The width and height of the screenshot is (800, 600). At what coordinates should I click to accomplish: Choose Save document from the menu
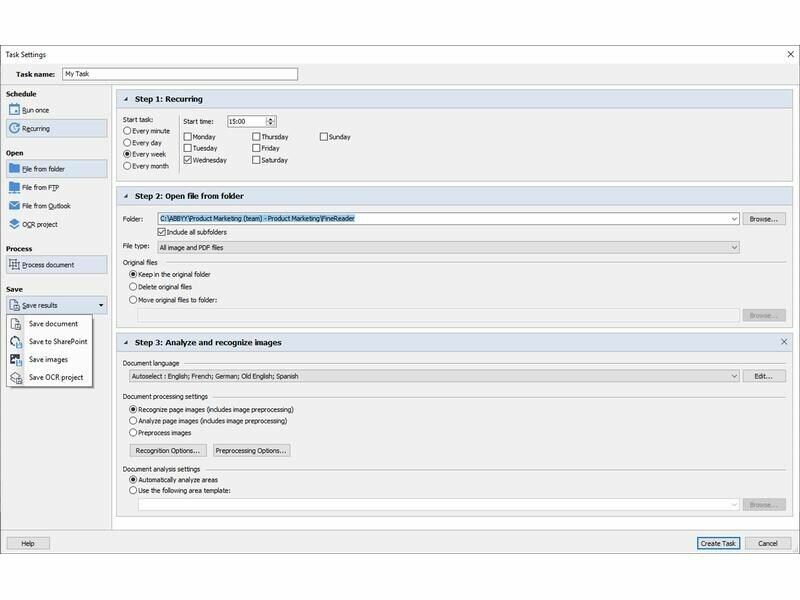tap(53, 323)
